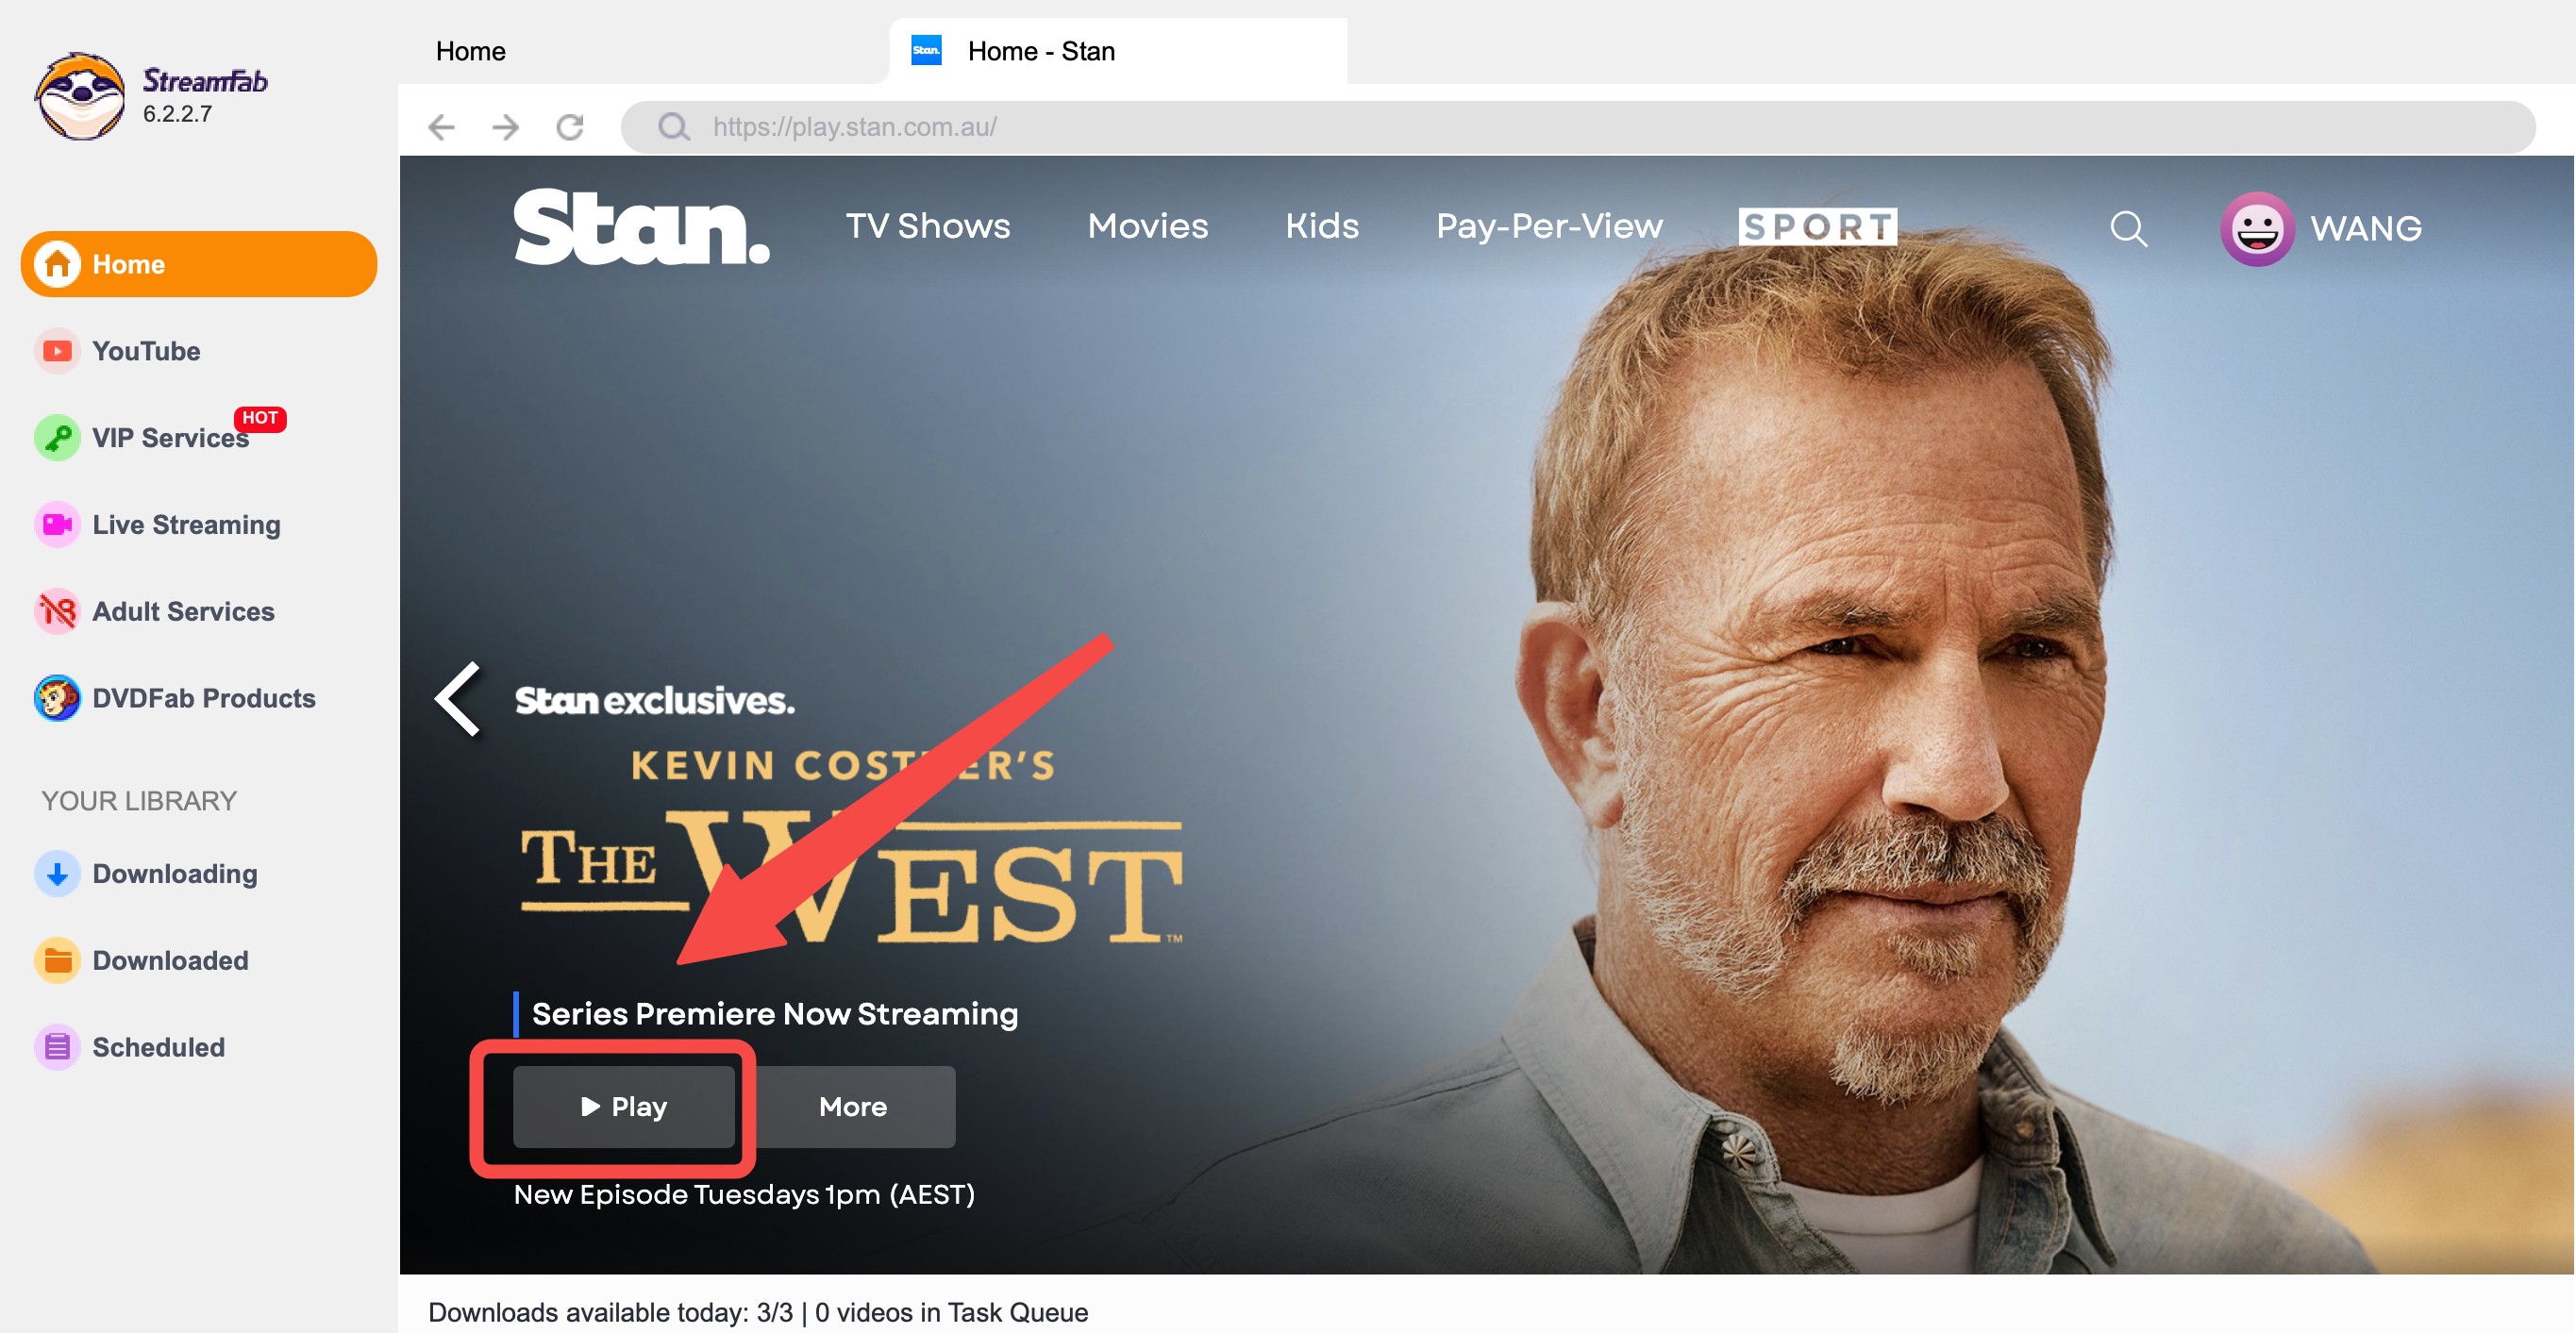Open the Live Streaming label in sidebar
Viewport: 2576px width, 1333px height.
186,525
